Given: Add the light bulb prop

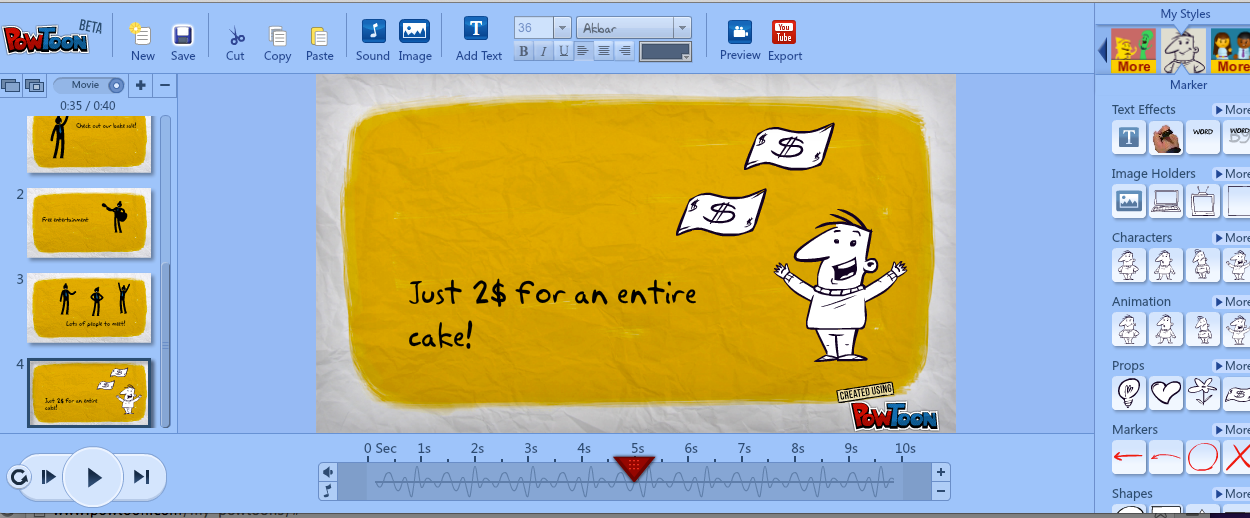Looking at the screenshot, I should [x=1129, y=393].
